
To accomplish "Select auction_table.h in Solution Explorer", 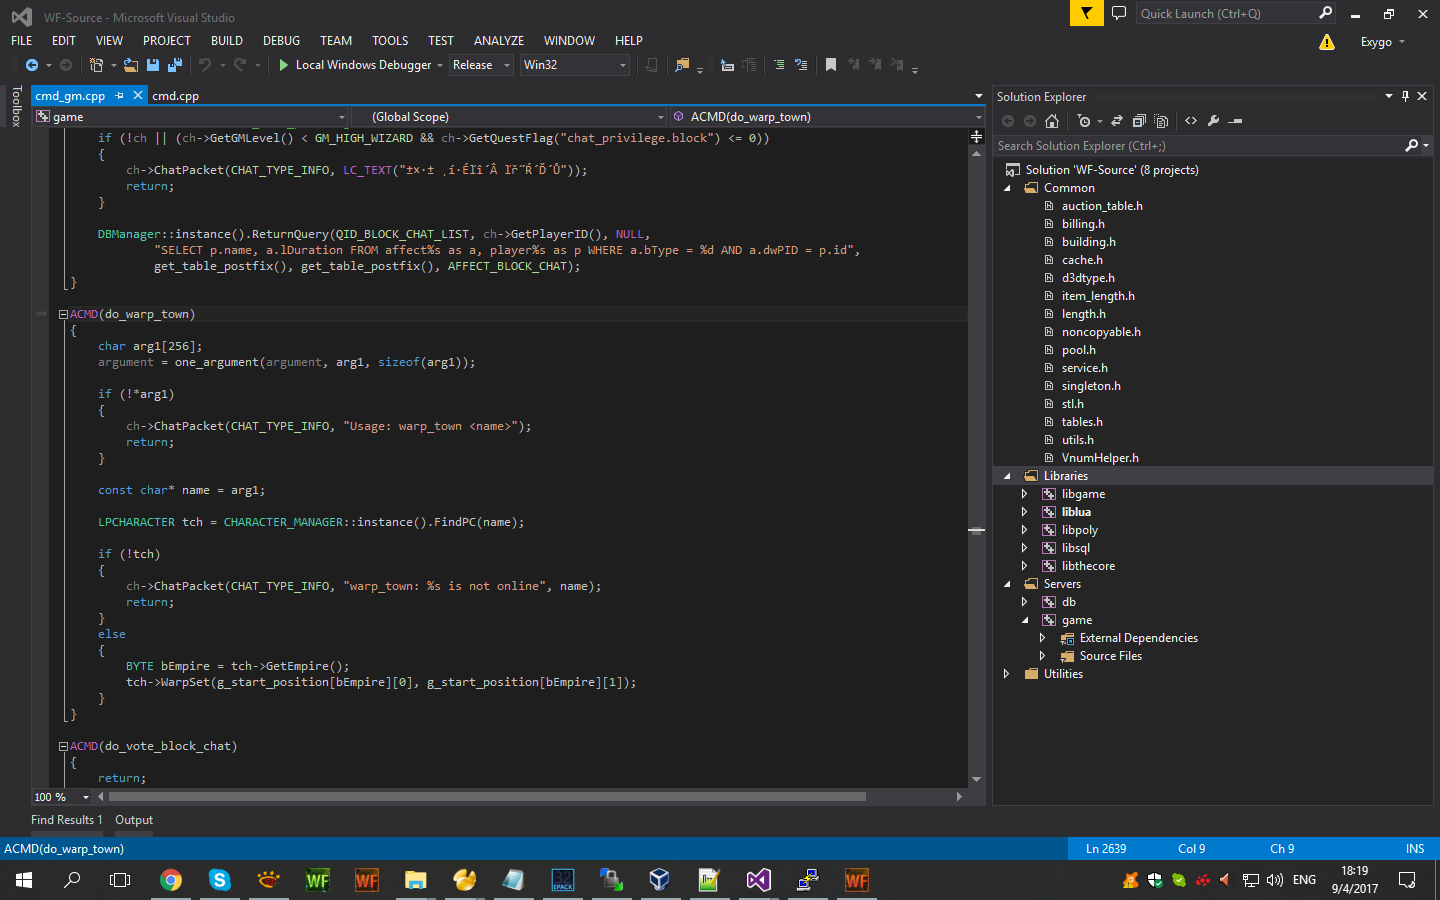I will pyautogui.click(x=1102, y=206).
